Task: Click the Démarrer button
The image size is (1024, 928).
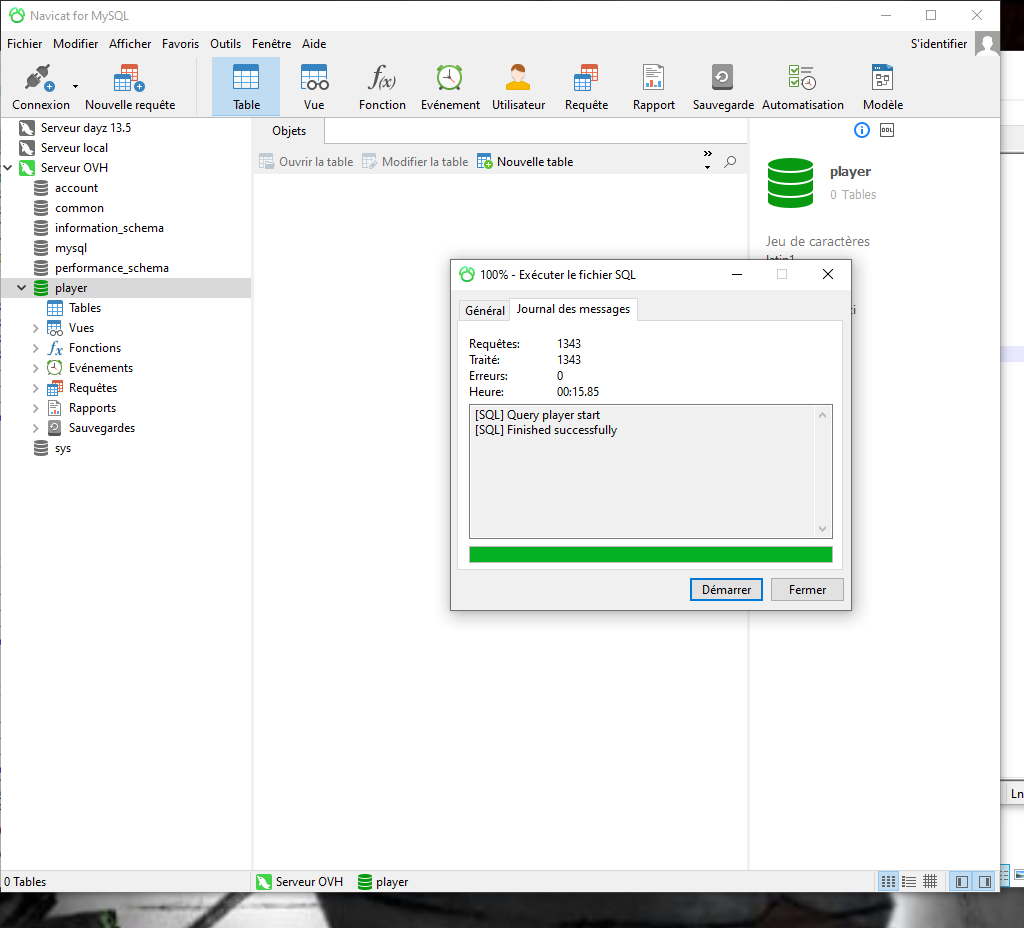Action: click(726, 590)
